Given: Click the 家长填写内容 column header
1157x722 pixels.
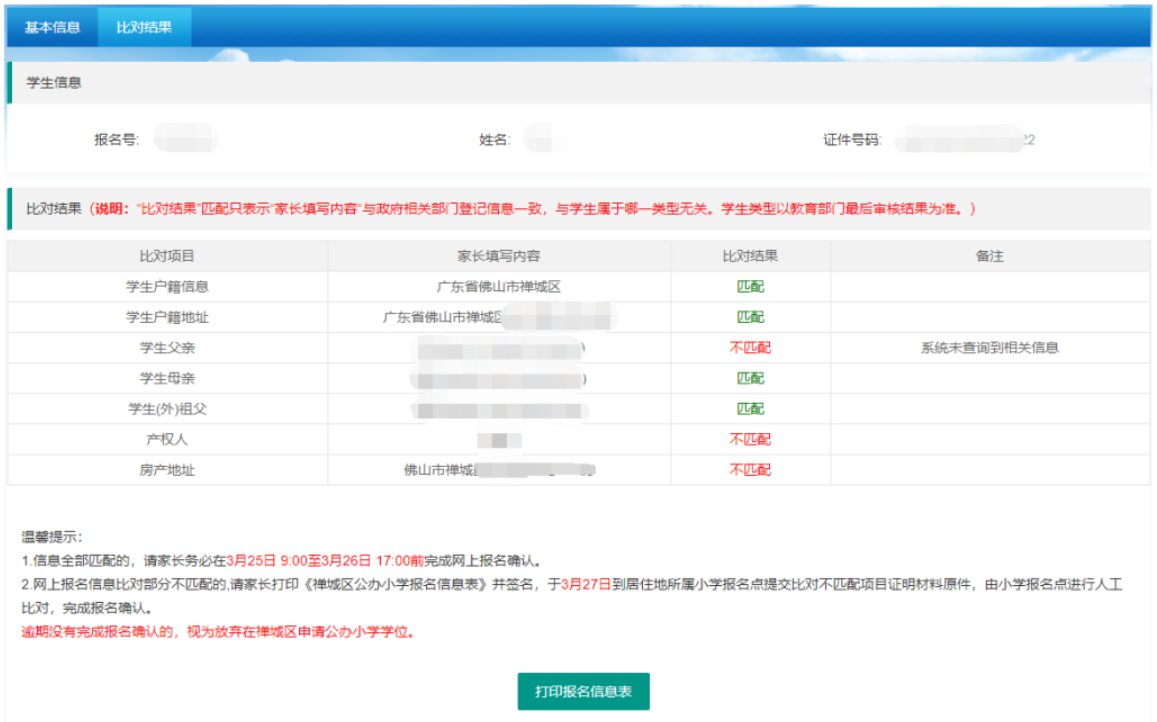Looking at the screenshot, I should point(498,256).
